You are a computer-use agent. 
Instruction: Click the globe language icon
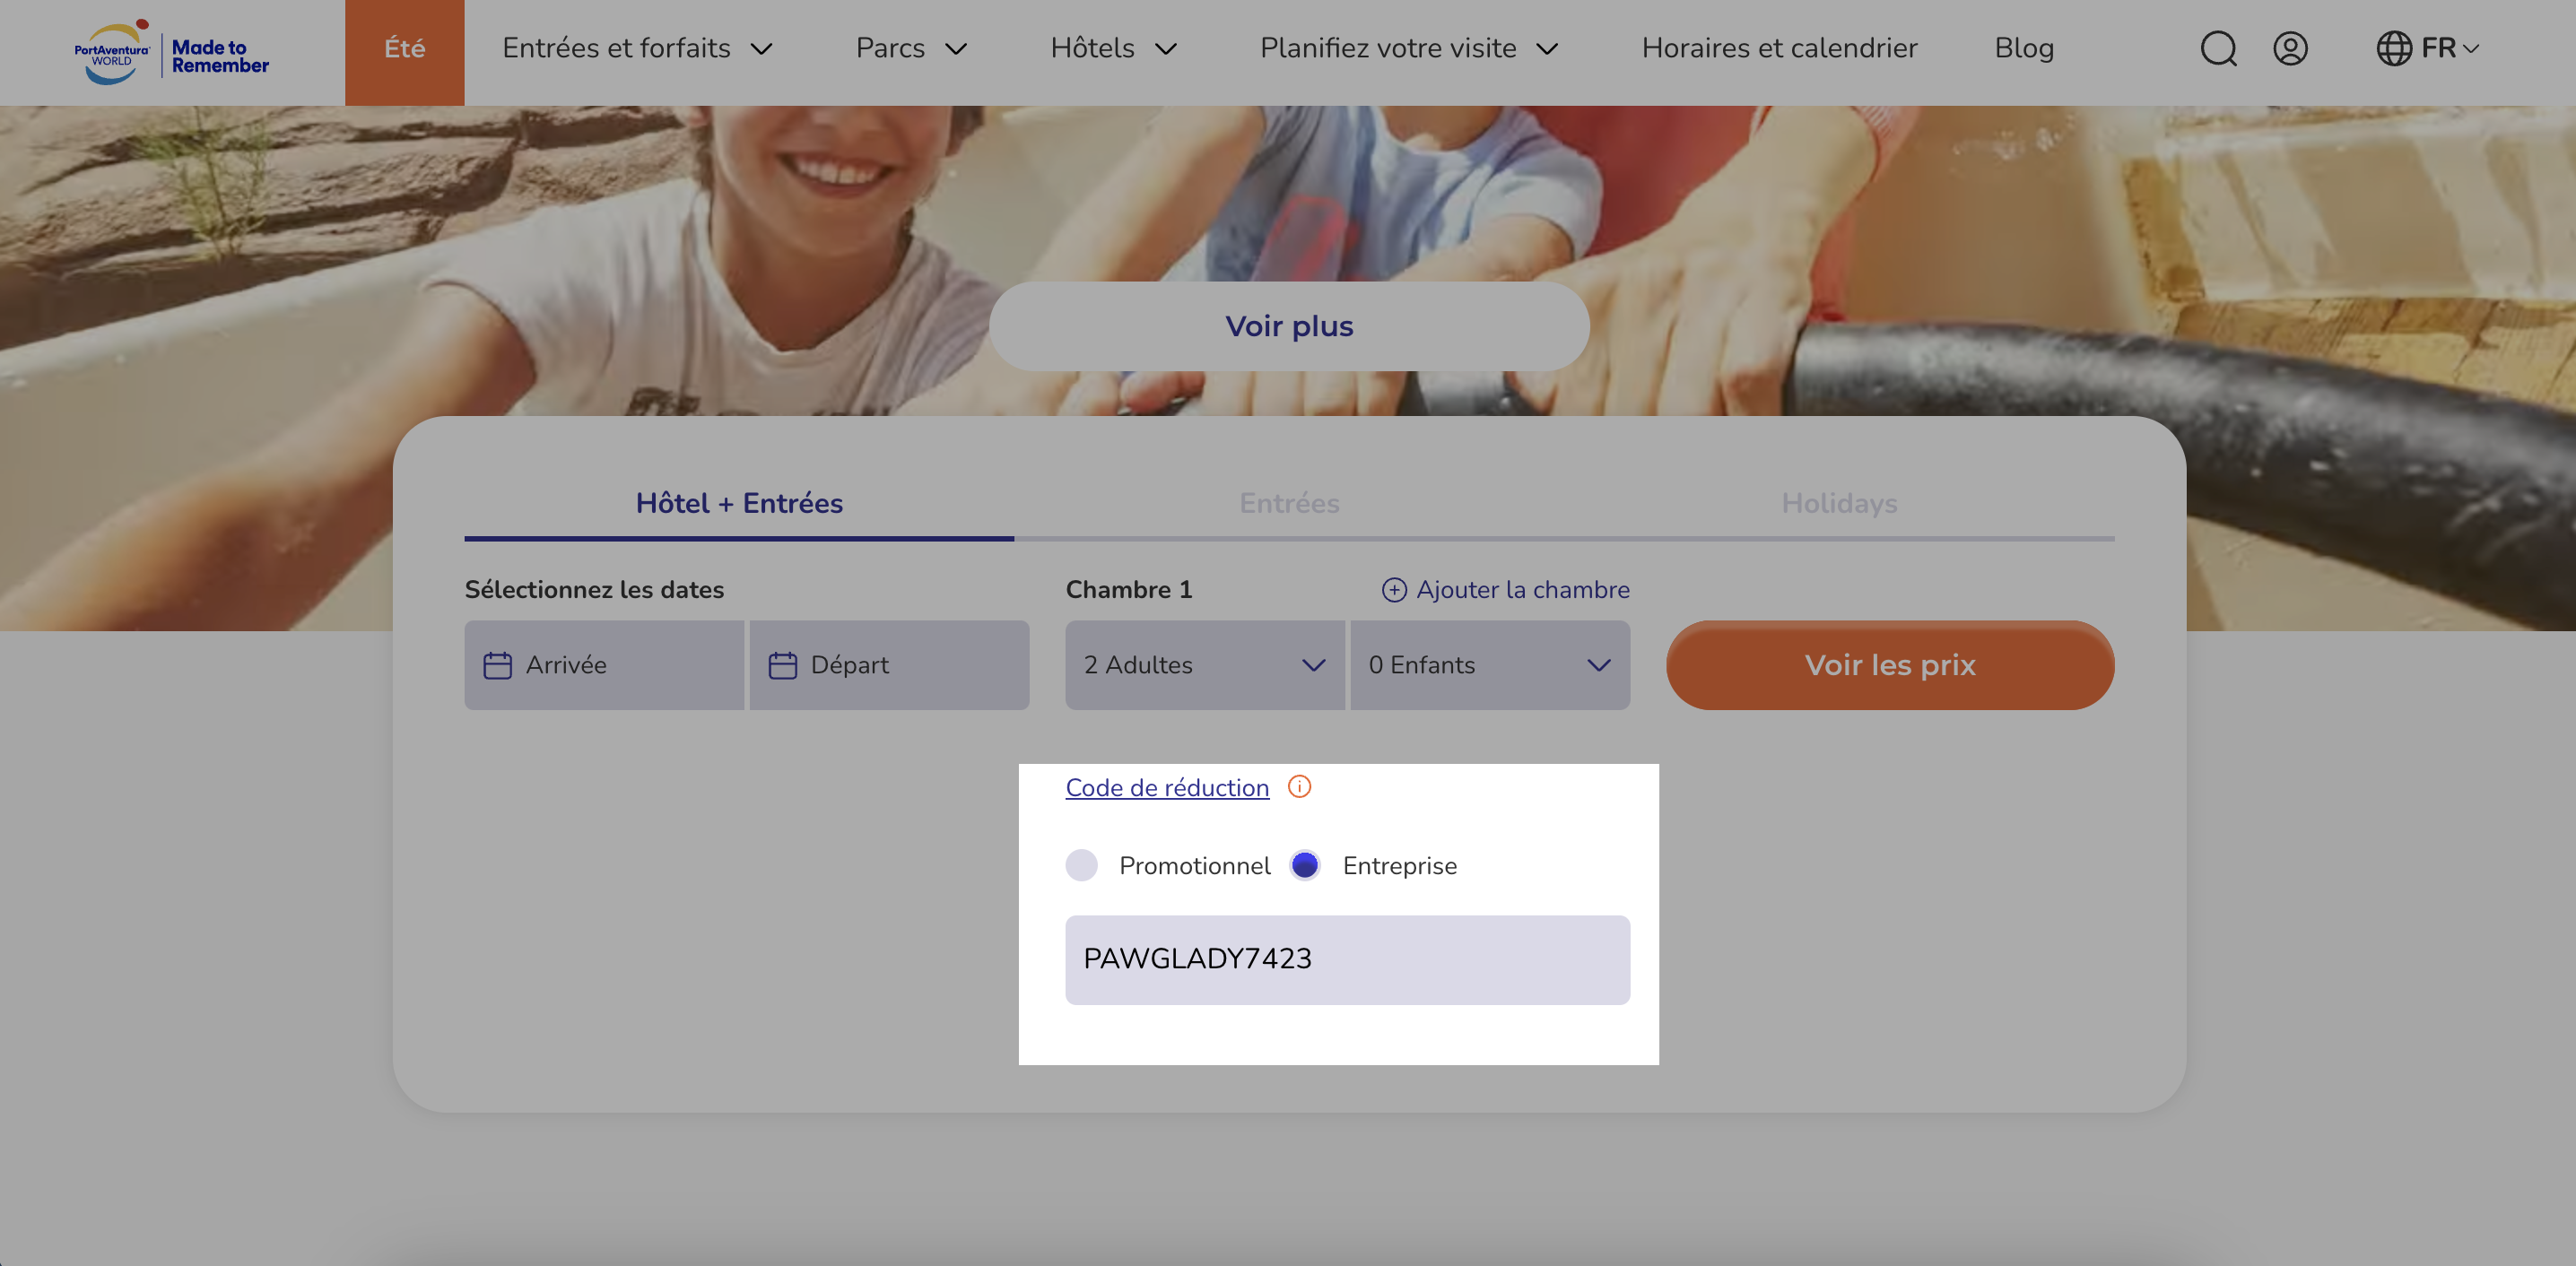(2394, 48)
